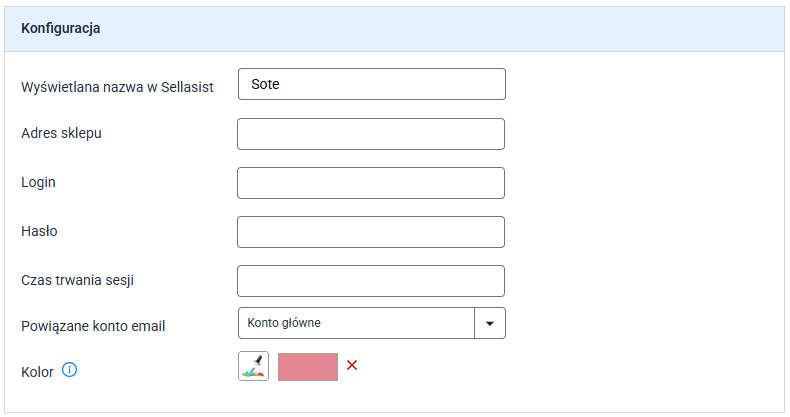
Task: Focus the Login text field
Action: coord(370,183)
